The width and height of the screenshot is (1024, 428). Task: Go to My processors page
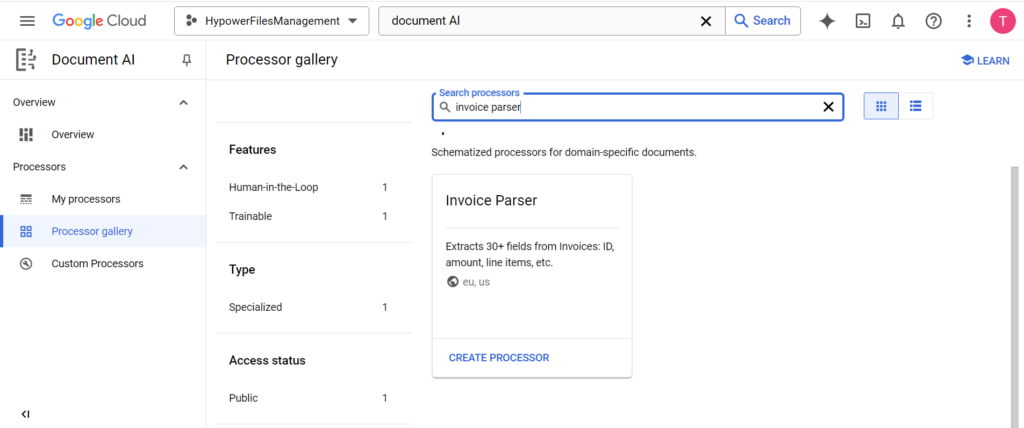point(85,199)
